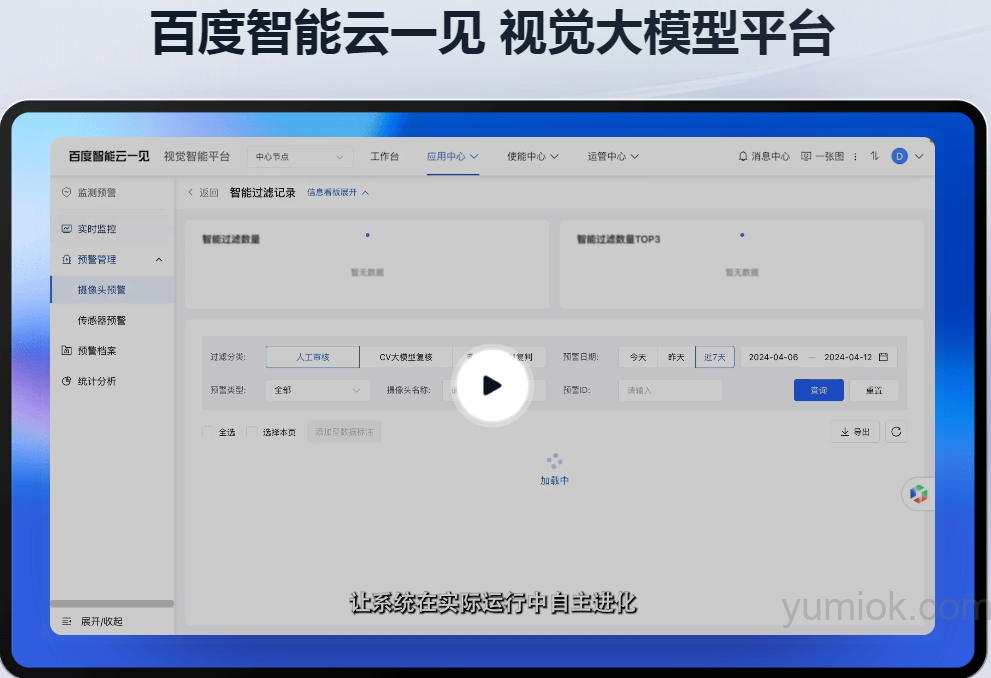Click the 智能过滤记录 page title

coord(262,192)
